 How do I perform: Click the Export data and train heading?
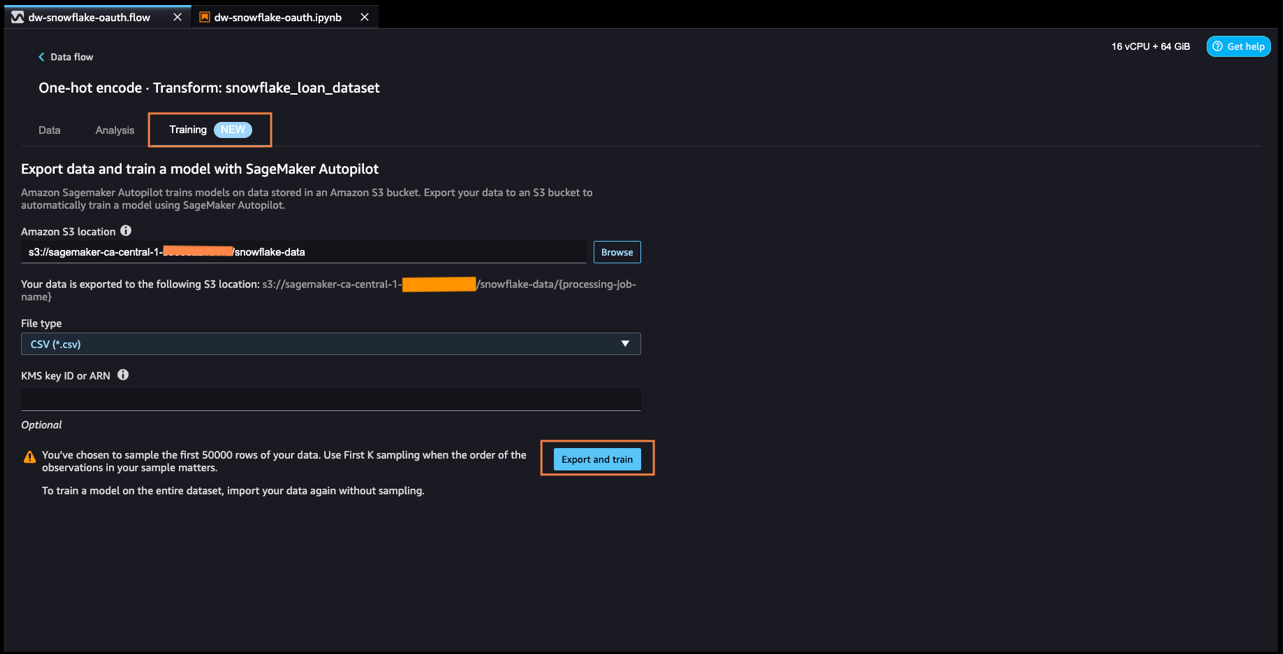coord(200,169)
